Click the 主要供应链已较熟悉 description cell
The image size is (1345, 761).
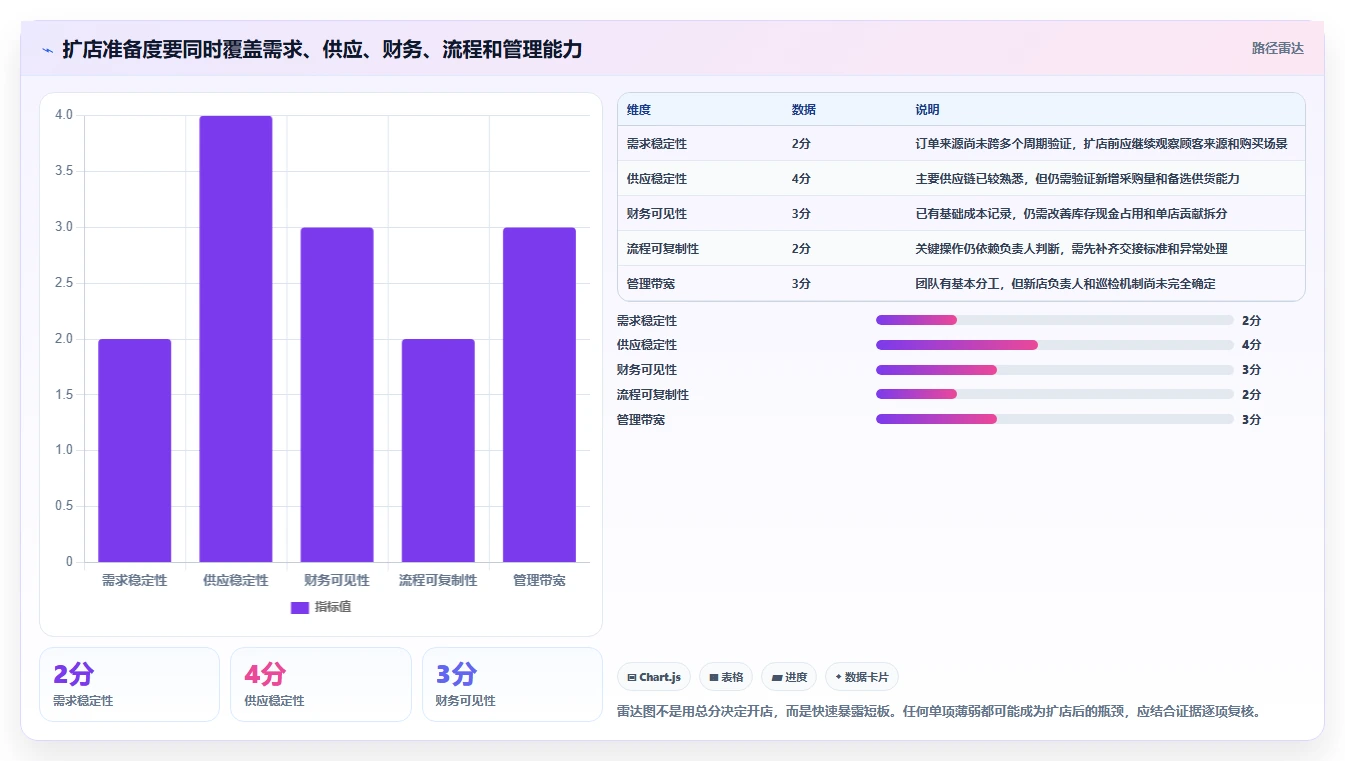coord(1077,179)
